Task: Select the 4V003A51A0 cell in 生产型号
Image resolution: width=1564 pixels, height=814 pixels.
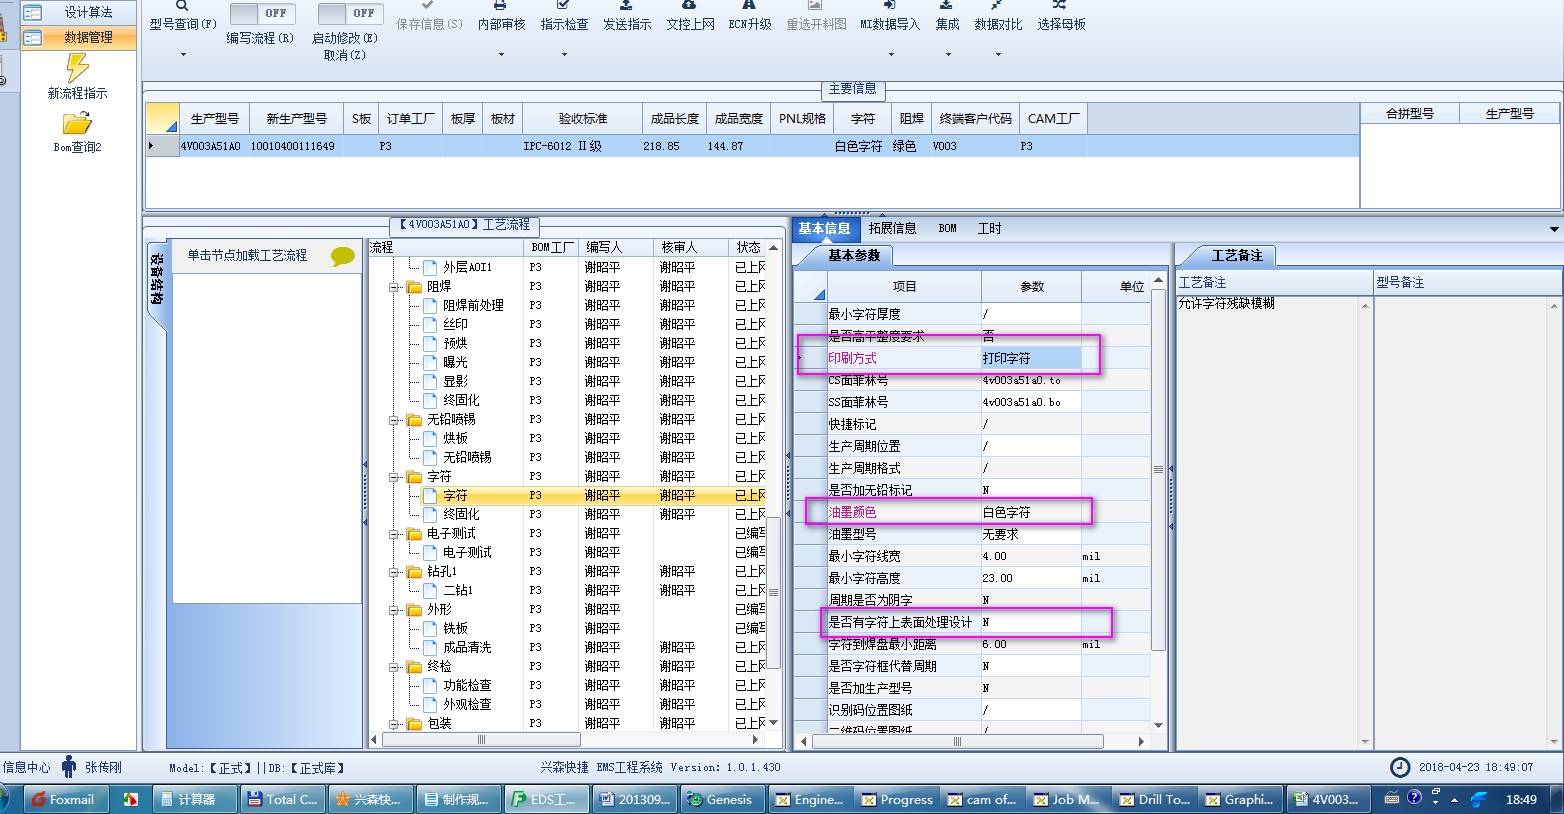Action: (x=213, y=146)
